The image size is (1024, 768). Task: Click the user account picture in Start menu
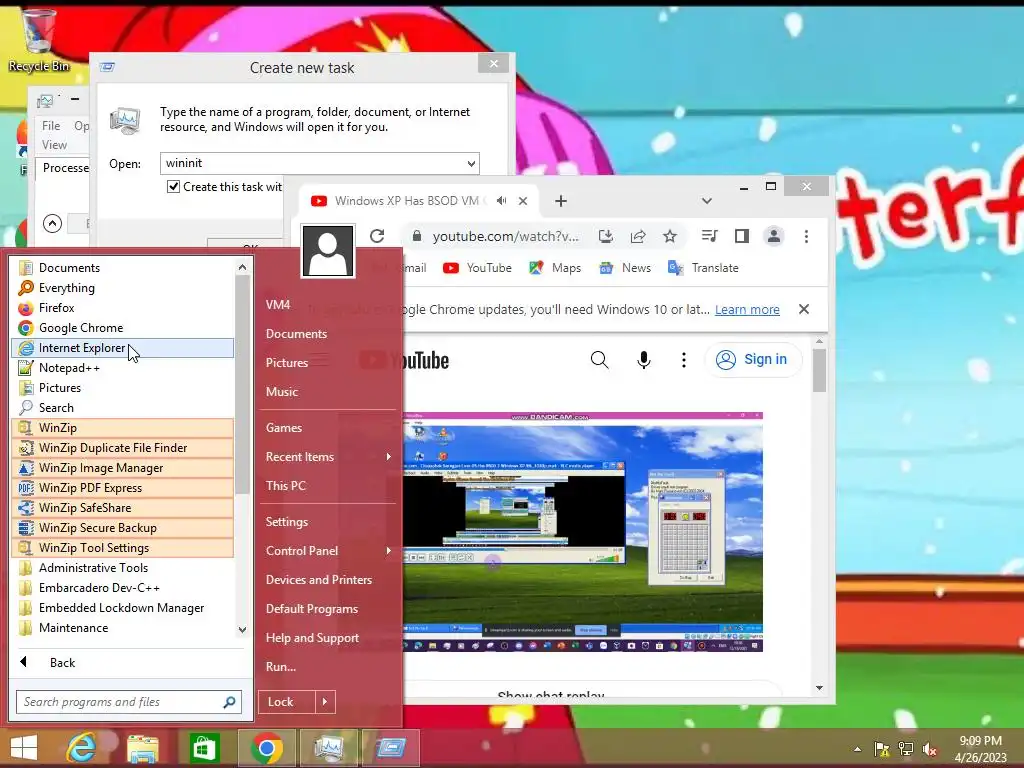click(328, 251)
